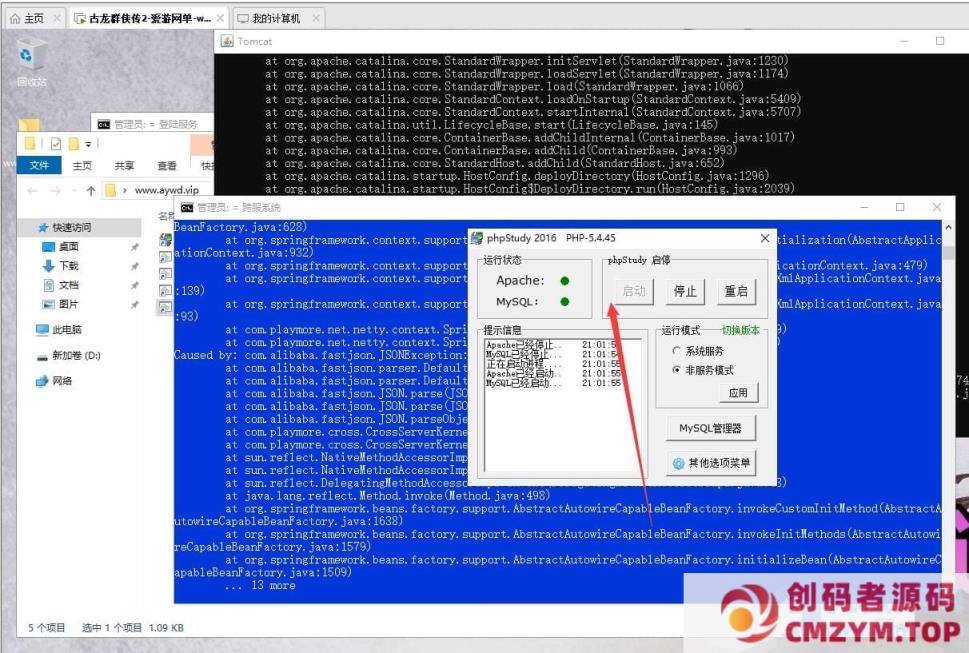Click the 切换版本 link
The height and width of the screenshot is (653, 969).
(741, 330)
